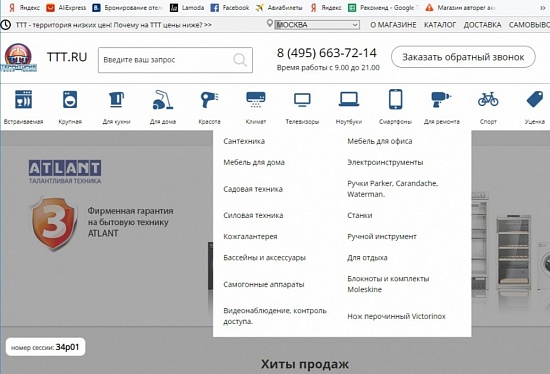This screenshot has width=550, height=374.
Task: Open the Климат air conditioner icon
Action: pos(256,100)
